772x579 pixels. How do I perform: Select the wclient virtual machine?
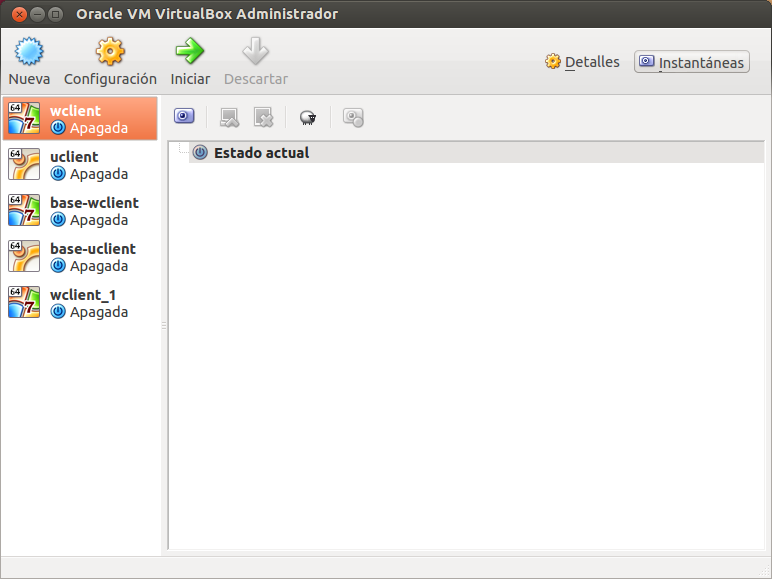(80, 119)
